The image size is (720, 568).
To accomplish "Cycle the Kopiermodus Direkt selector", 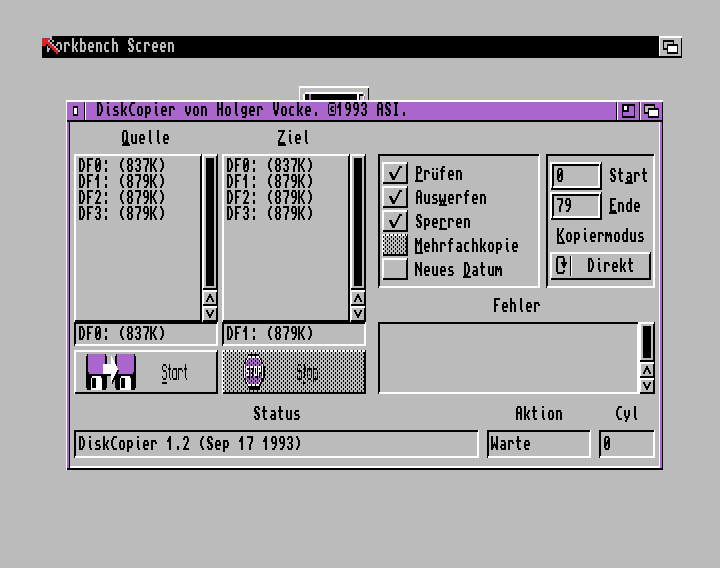I will pos(600,266).
